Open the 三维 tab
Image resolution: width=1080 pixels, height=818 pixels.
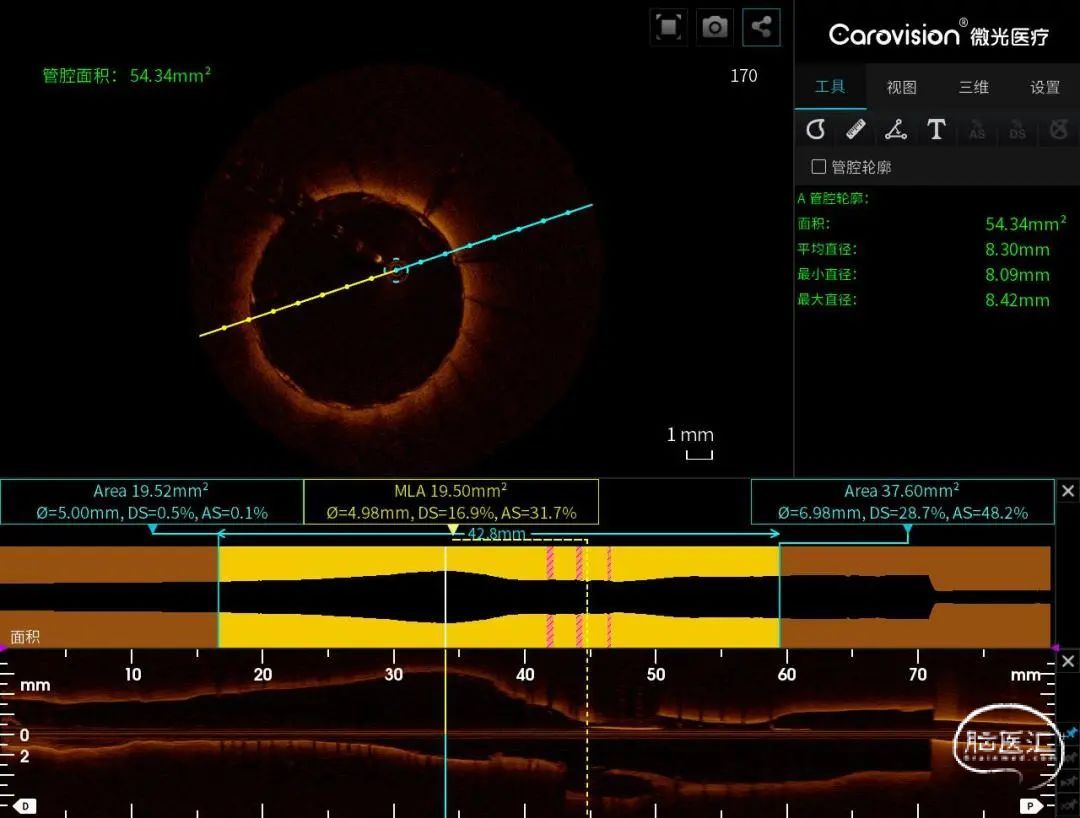tap(973, 88)
